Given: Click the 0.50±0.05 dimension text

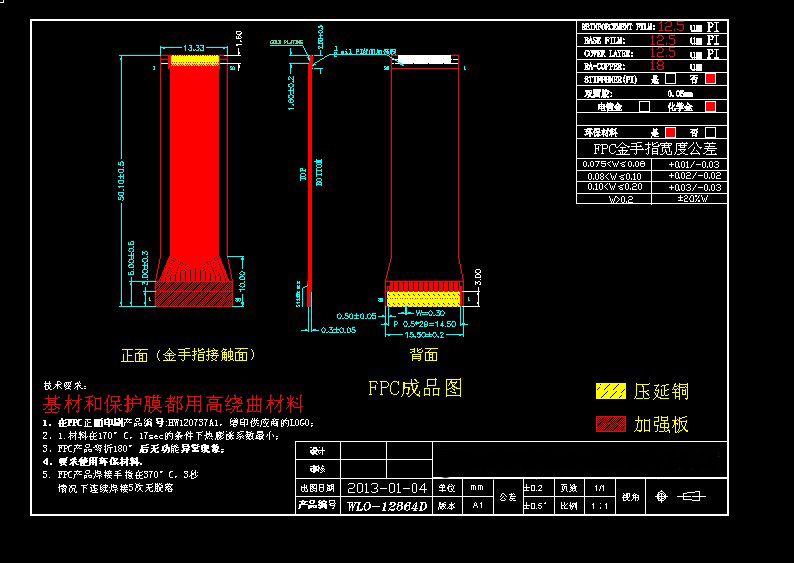Looking at the screenshot, I should [356, 316].
